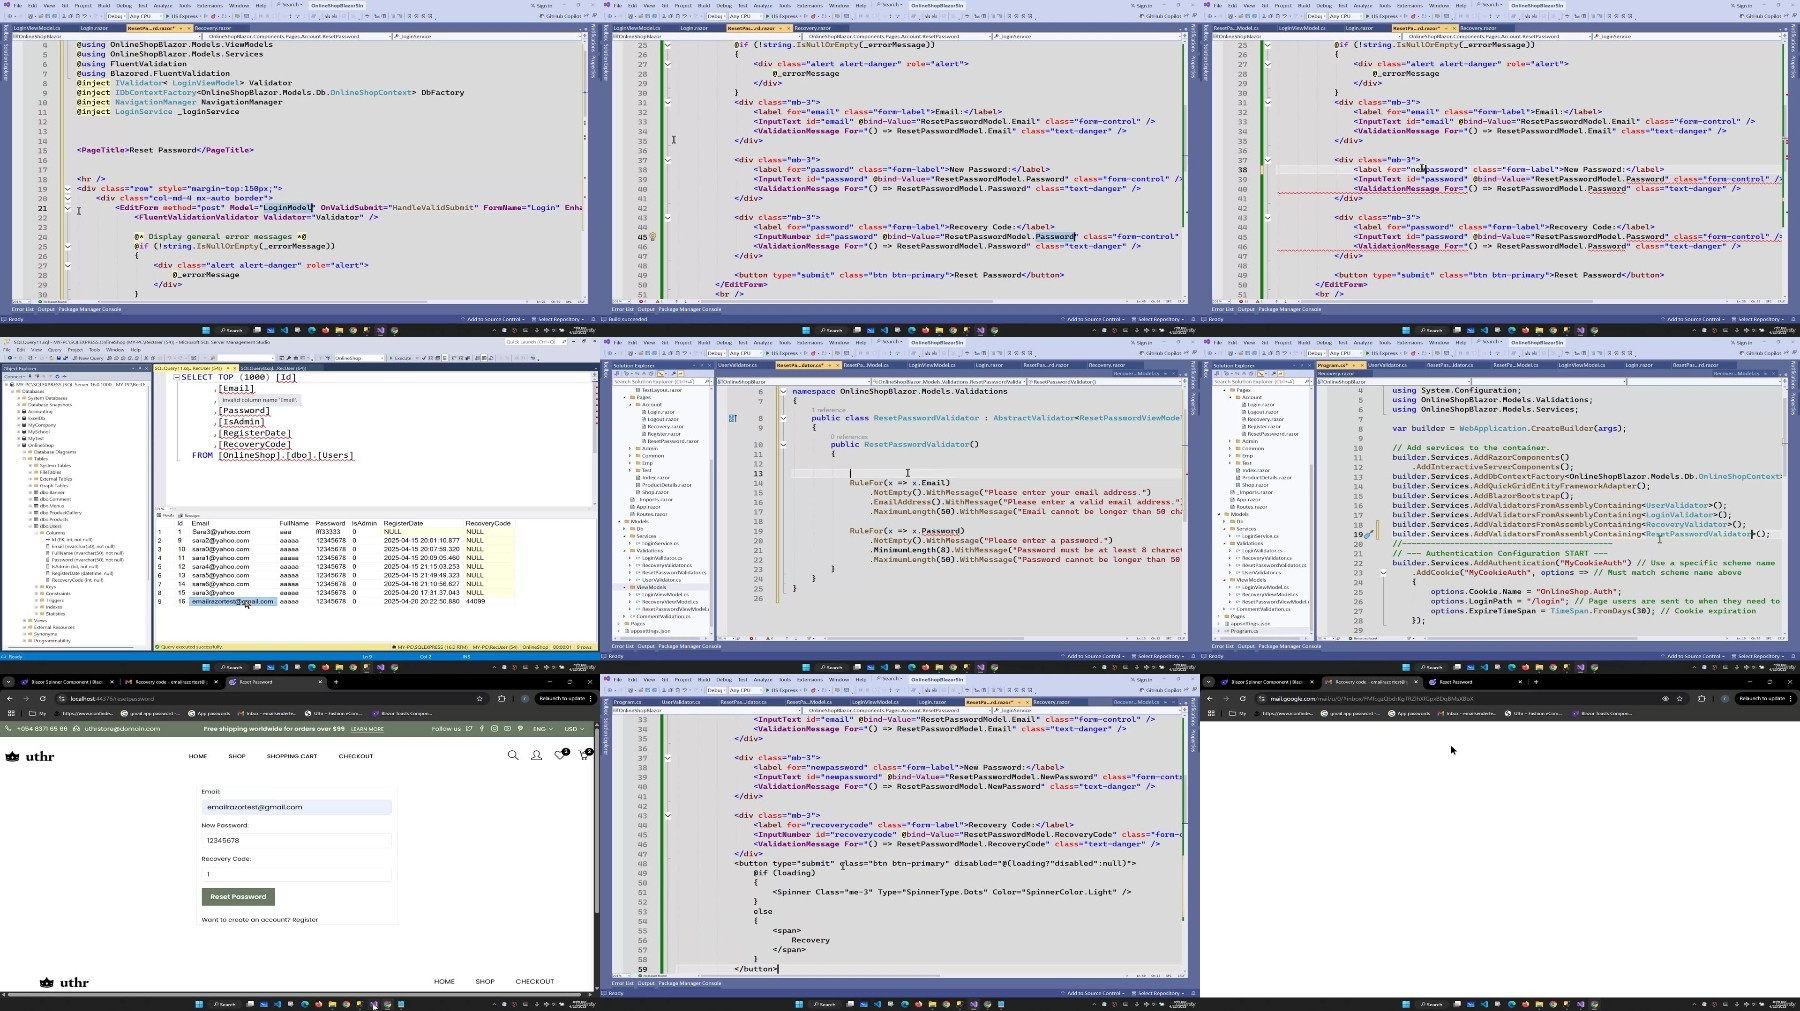This screenshot has height=1011, width=1800.
Task: Reload the localhost resetpassword browser page
Action: pyautogui.click(x=42, y=699)
